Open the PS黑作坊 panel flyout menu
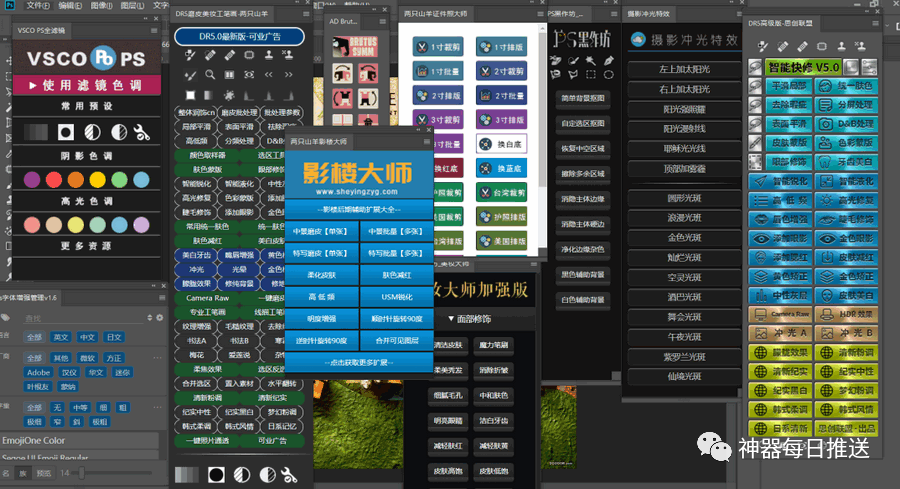 coord(614,13)
